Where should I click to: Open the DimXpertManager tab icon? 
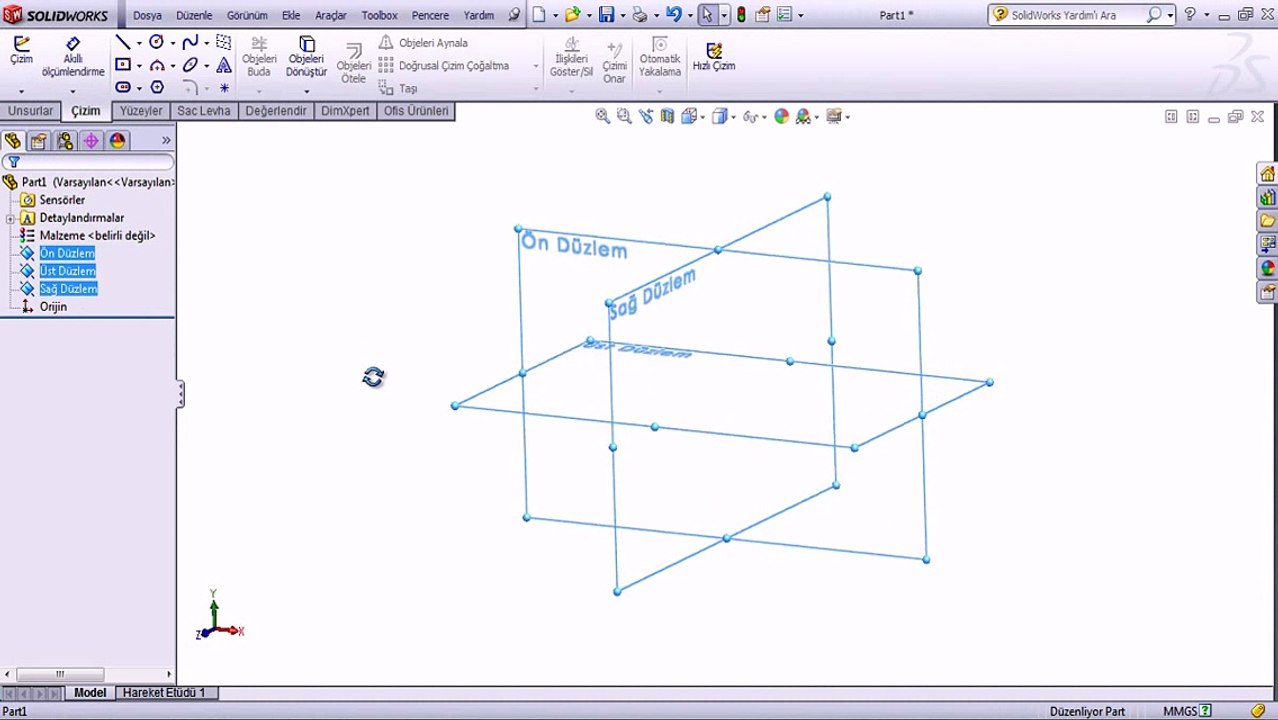pos(91,141)
